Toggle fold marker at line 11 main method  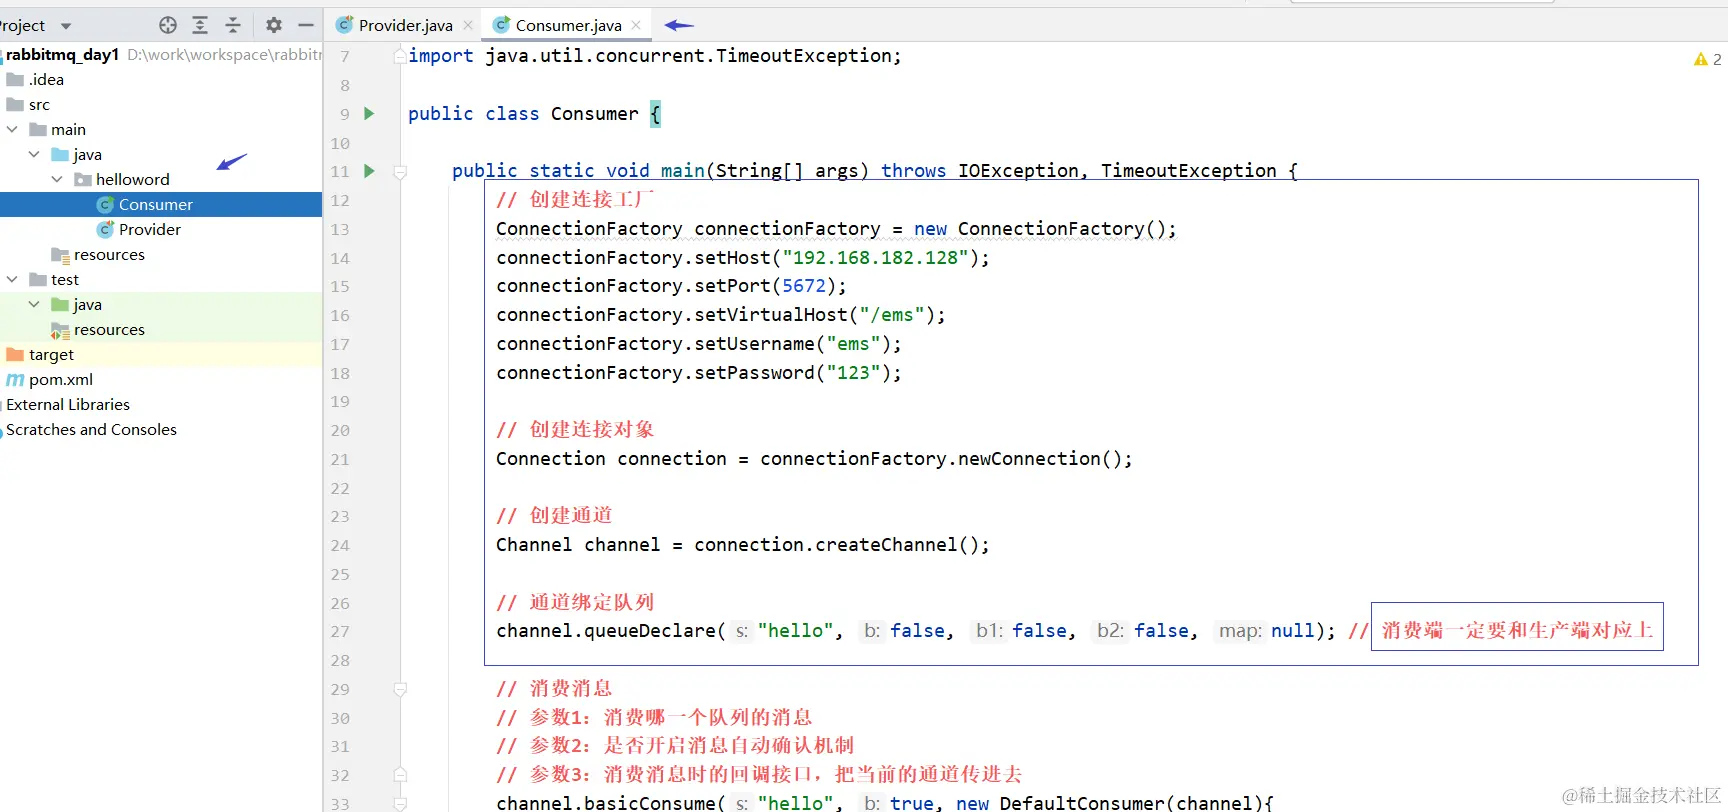[400, 172]
